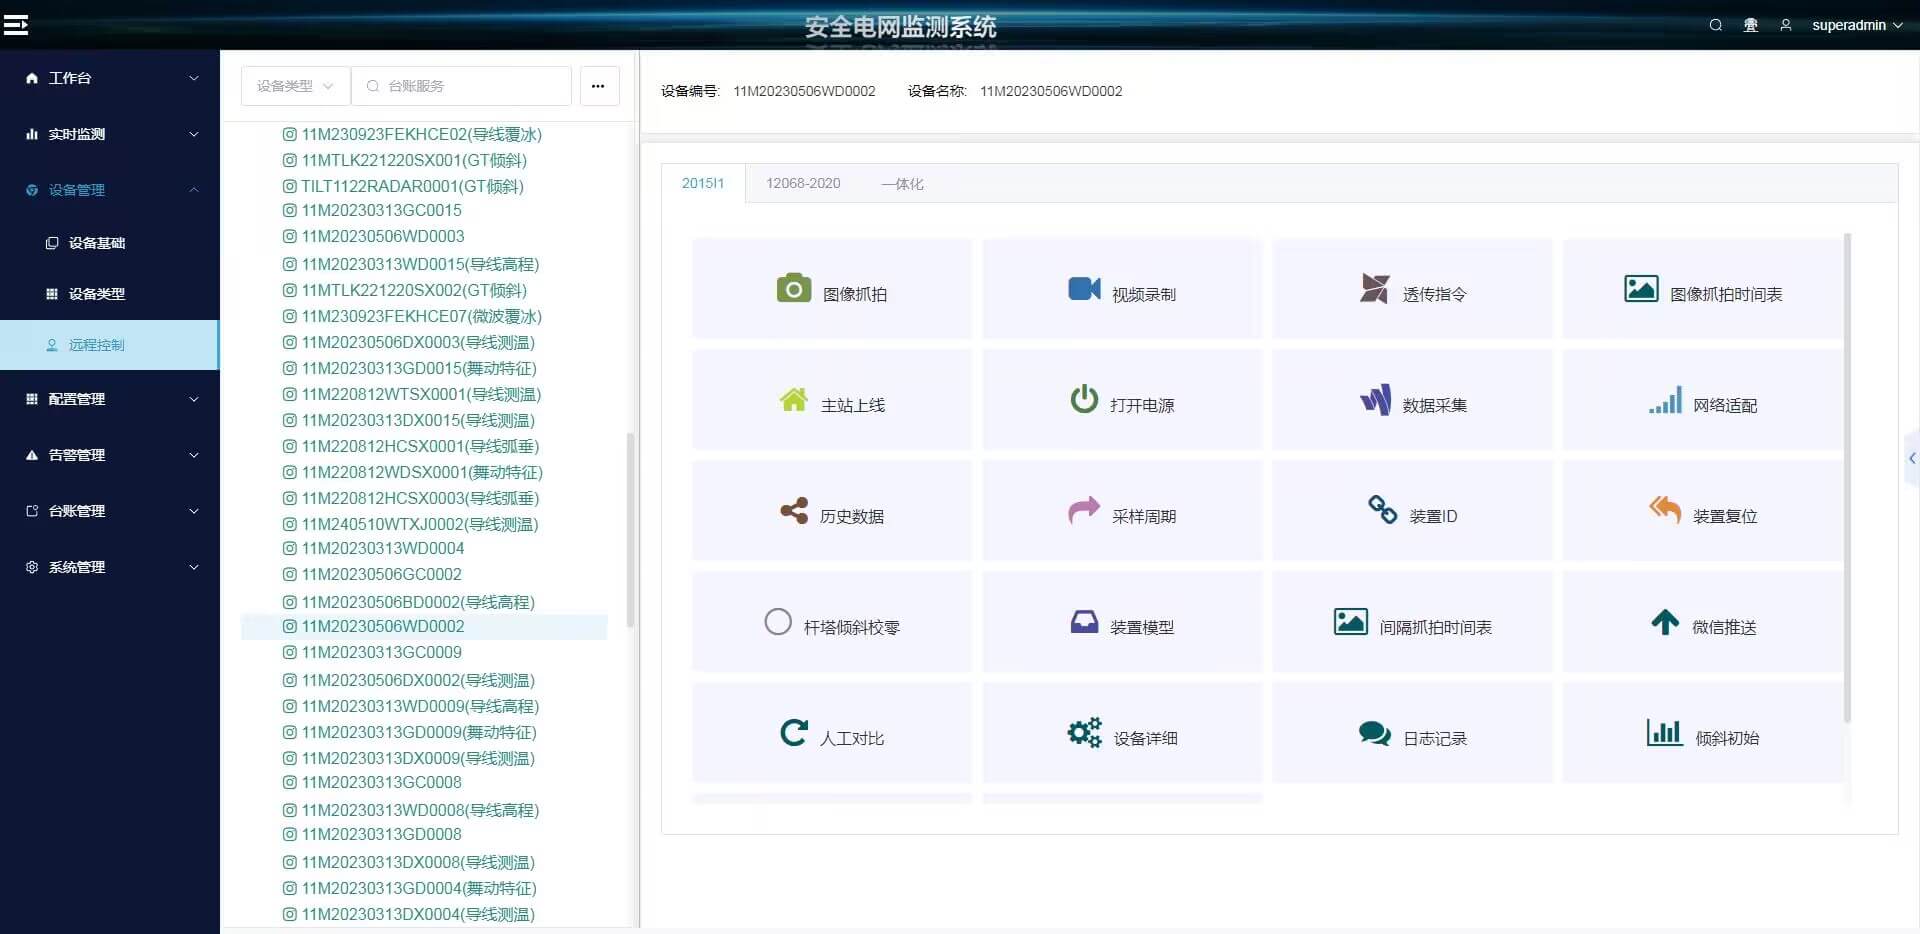Click the 装置复位 button
This screenshot has height=934, width=1920.
pyautogui.click(x=1703, y=512)
